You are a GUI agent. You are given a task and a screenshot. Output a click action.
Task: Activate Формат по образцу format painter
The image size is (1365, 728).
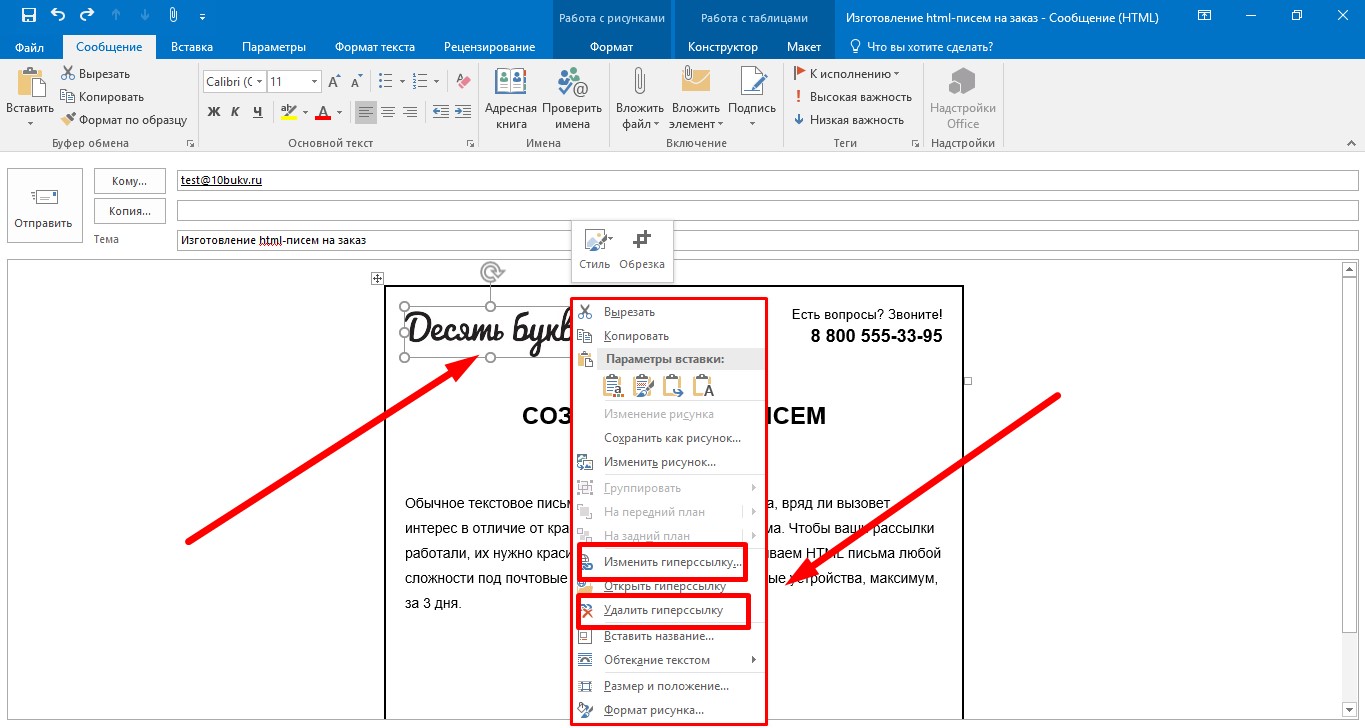(x=124, y=120)
